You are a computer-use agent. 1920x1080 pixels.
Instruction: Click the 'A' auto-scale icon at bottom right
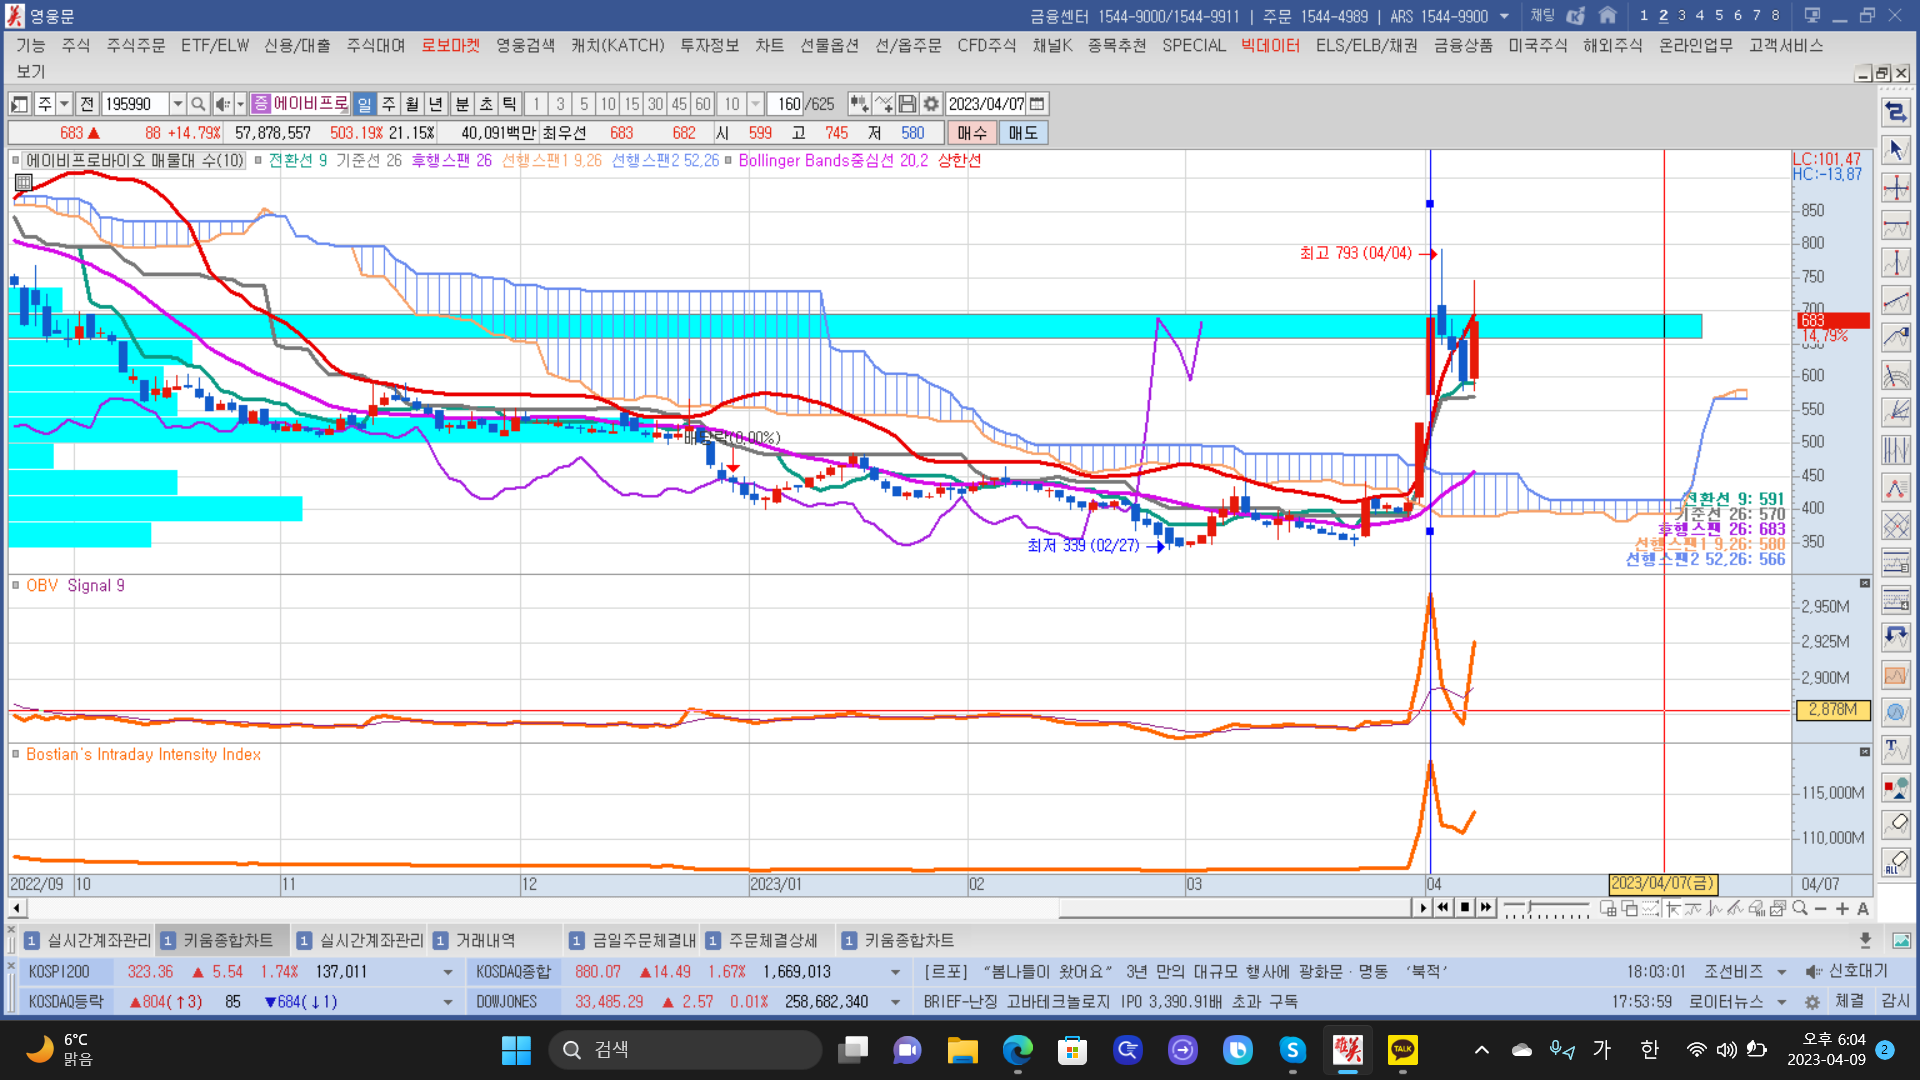[x=1863, y=908]
